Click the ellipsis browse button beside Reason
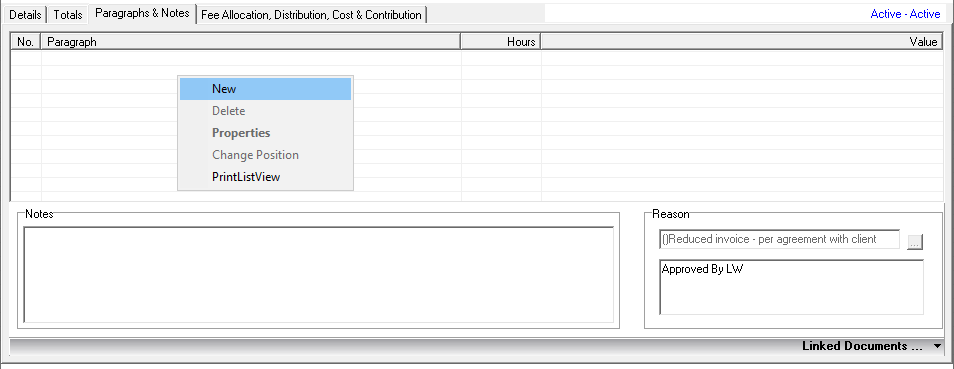 (915, 242)
